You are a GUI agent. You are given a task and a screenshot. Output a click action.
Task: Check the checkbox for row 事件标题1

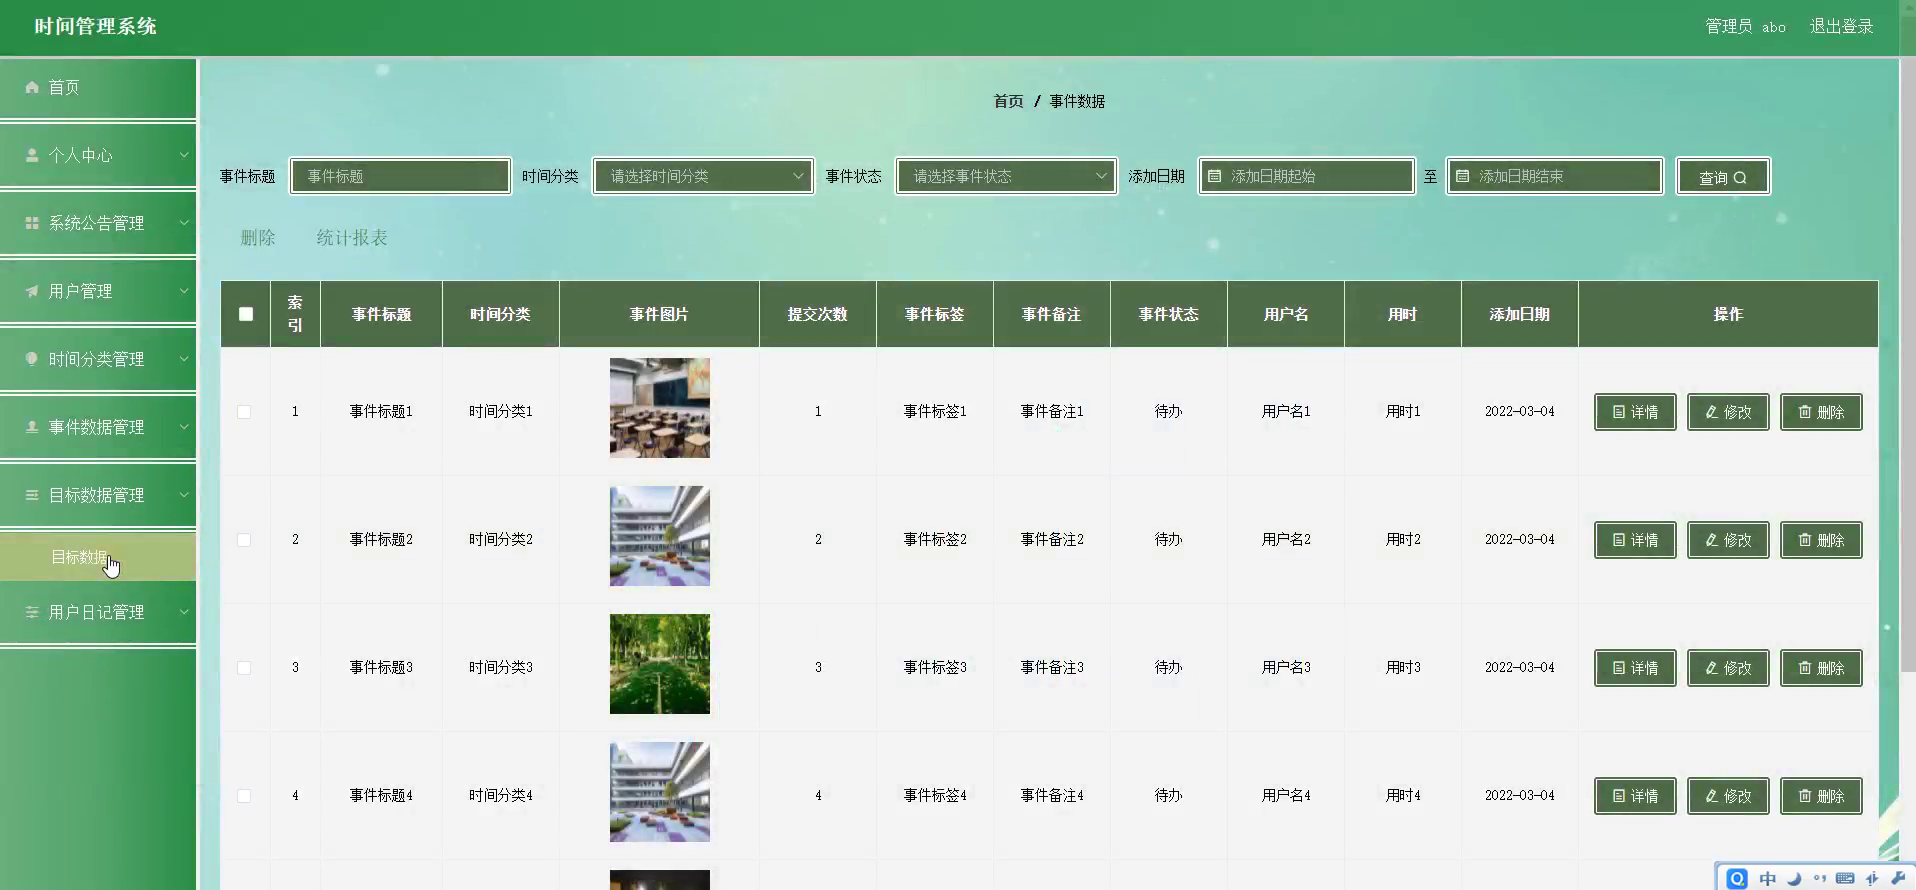(x=244, y=412)
